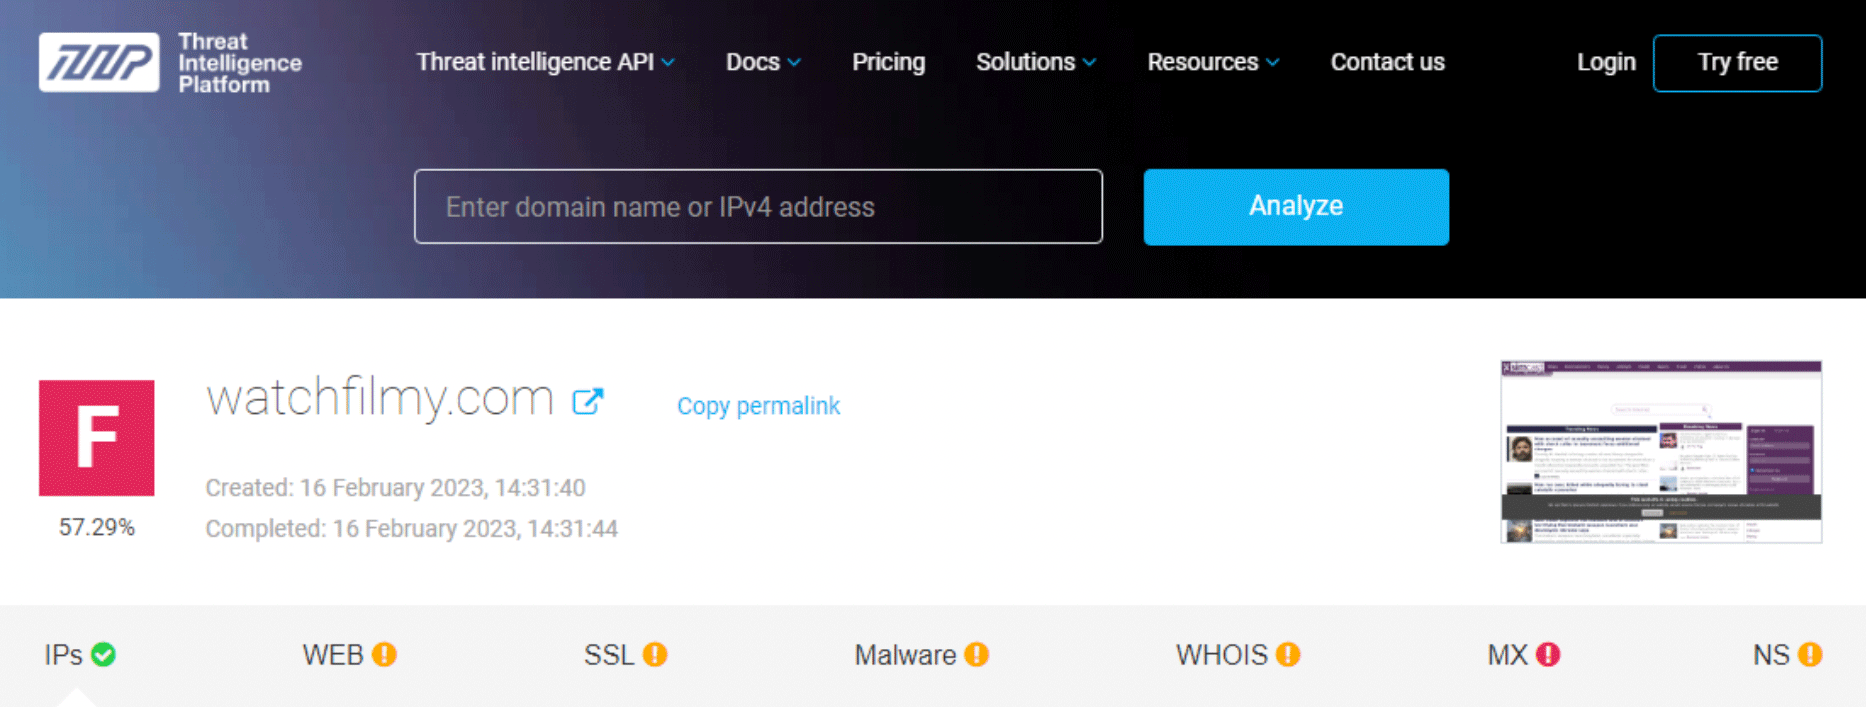This screenshot has width=1866, height=707.
Task: Open the Pricing page
Action: [x=888, y=62]
